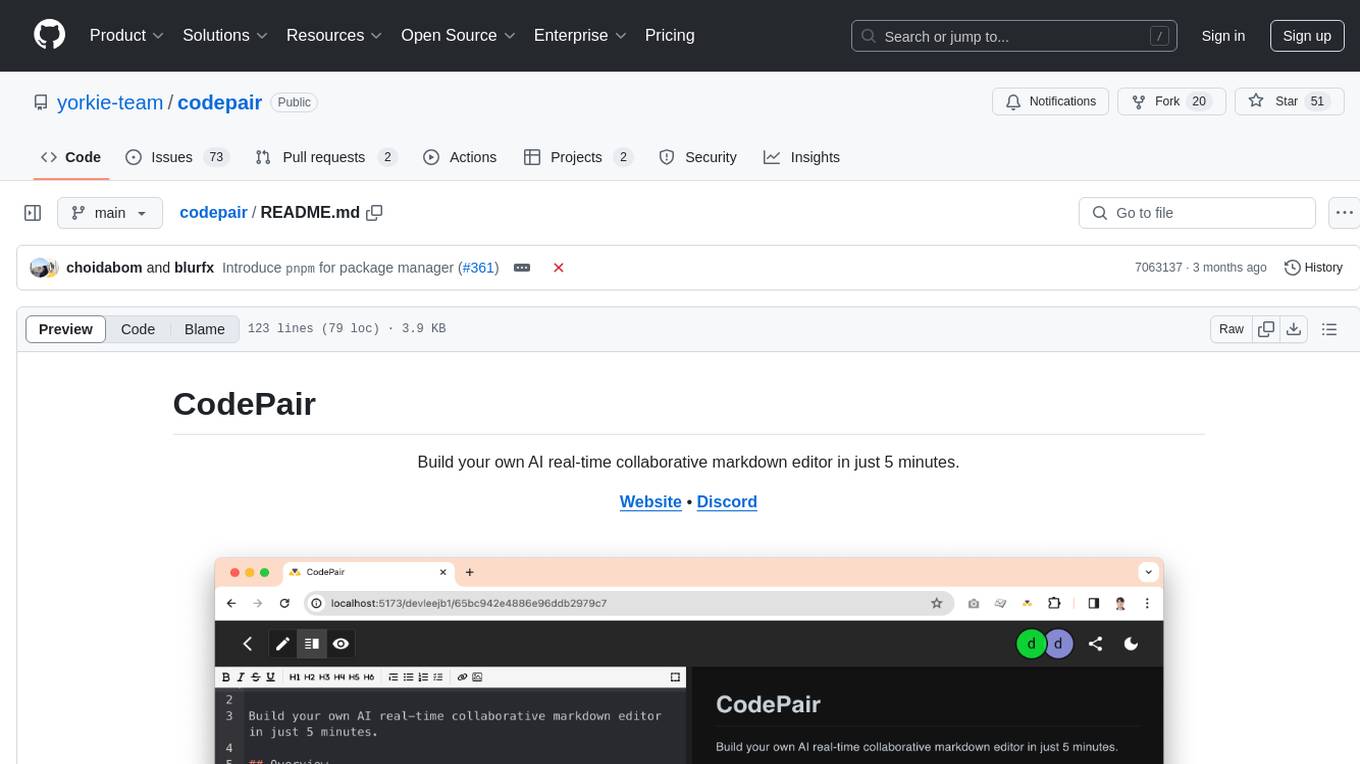The height and width of the screenshot is (764, 1360).
Task: Open choidabom's profile link
Action: pos(104,267)
